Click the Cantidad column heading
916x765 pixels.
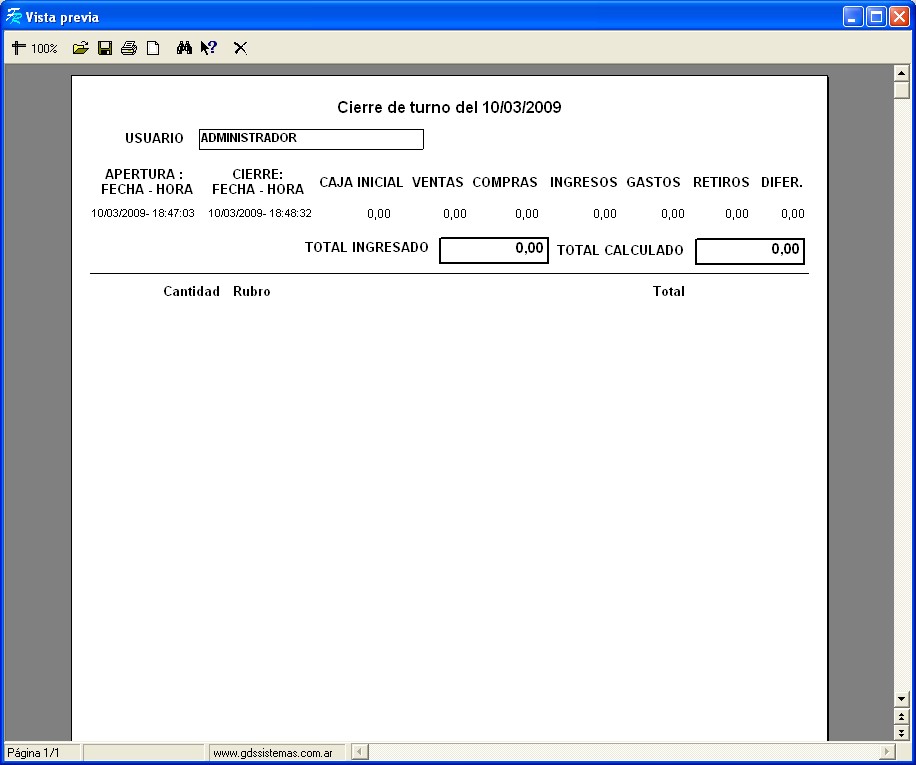tap(191, 291)
